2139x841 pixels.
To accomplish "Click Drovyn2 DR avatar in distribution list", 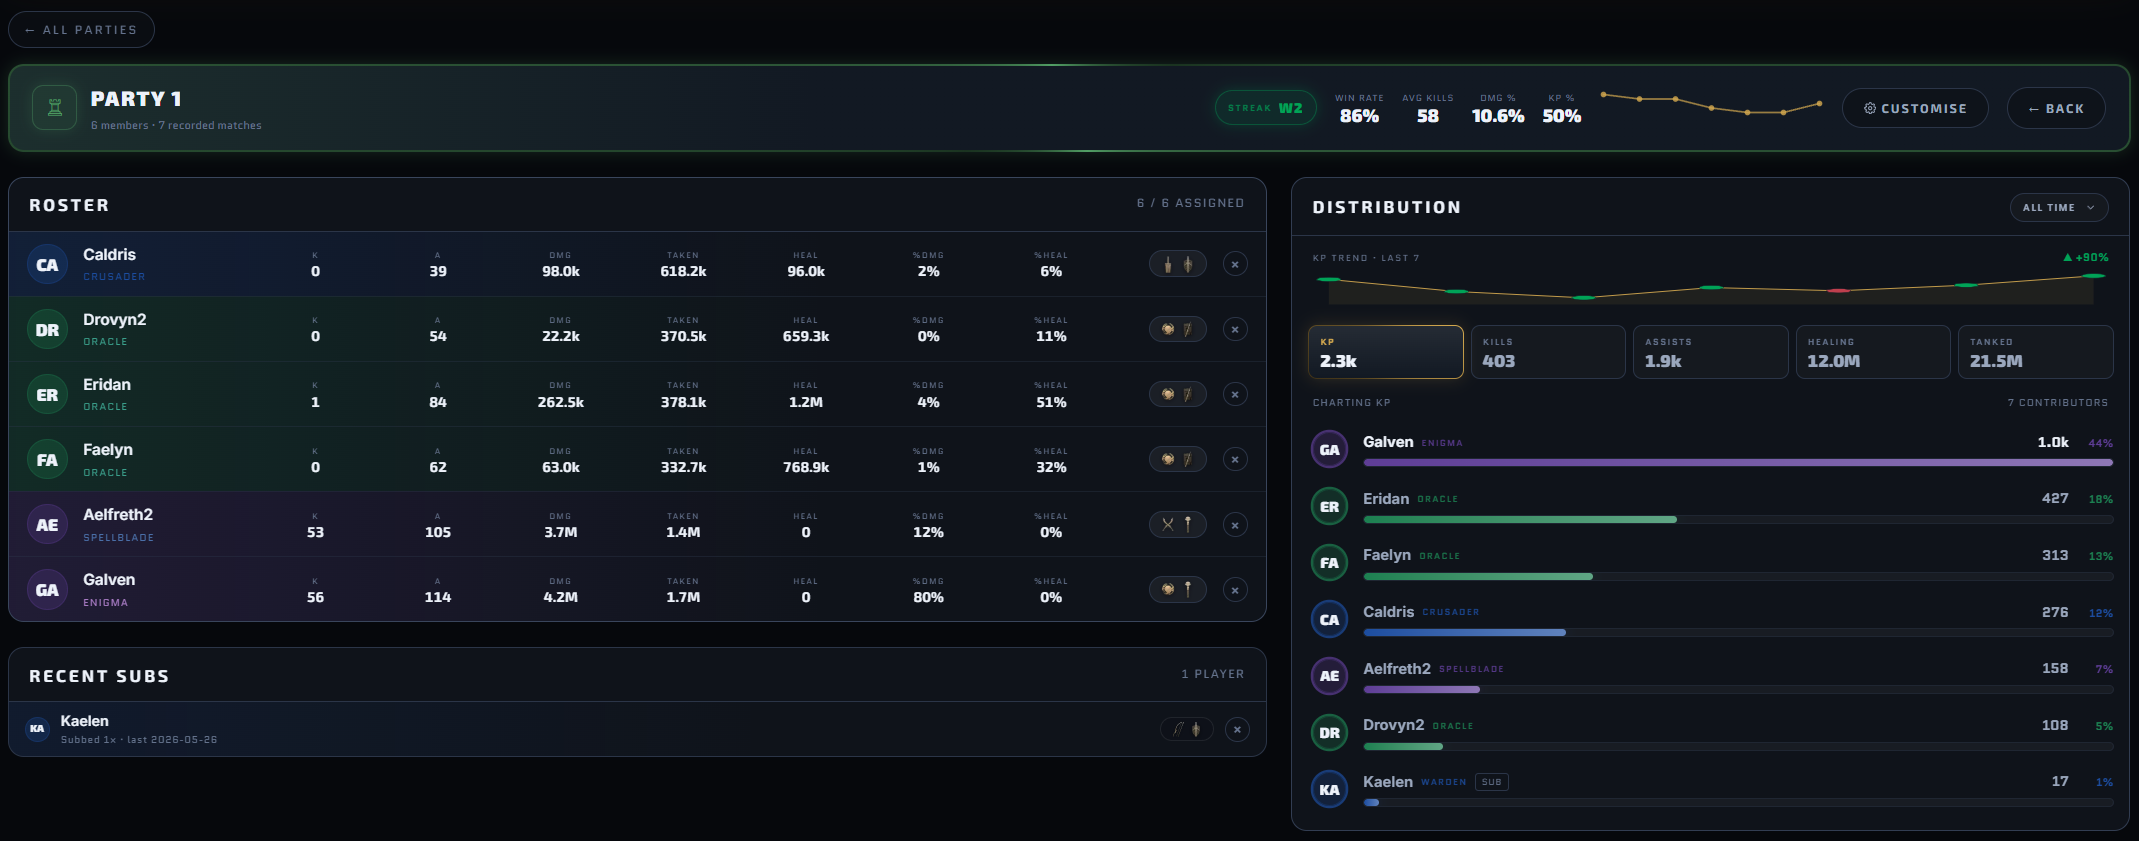I will coord(1329,733).
